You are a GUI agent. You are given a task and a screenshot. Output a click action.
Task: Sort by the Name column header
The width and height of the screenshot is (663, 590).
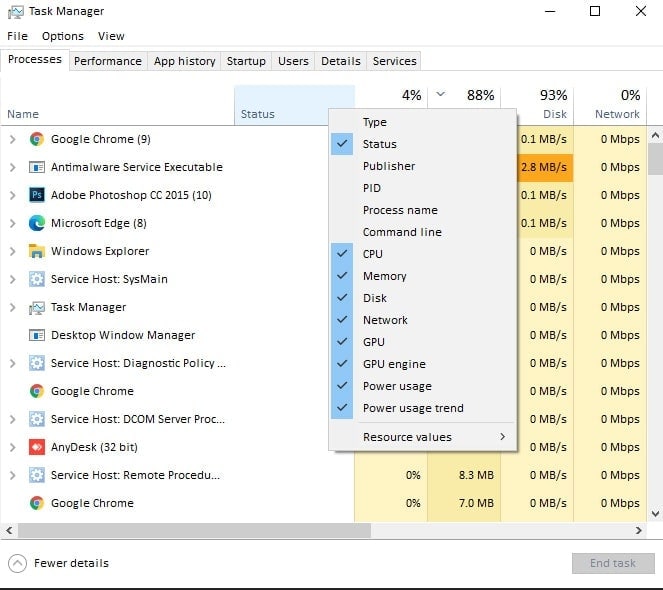(x=117, y=106)
